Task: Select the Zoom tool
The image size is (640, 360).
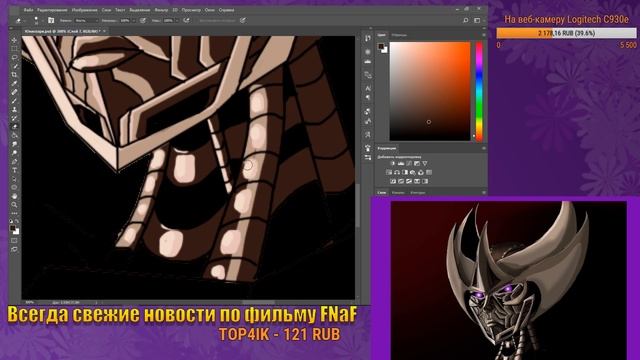Action: [x=14, y=204]
